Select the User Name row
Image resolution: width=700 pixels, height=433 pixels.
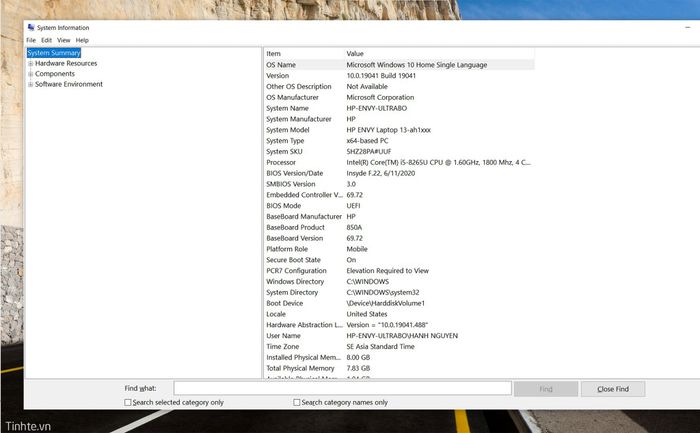coord(399,336)
